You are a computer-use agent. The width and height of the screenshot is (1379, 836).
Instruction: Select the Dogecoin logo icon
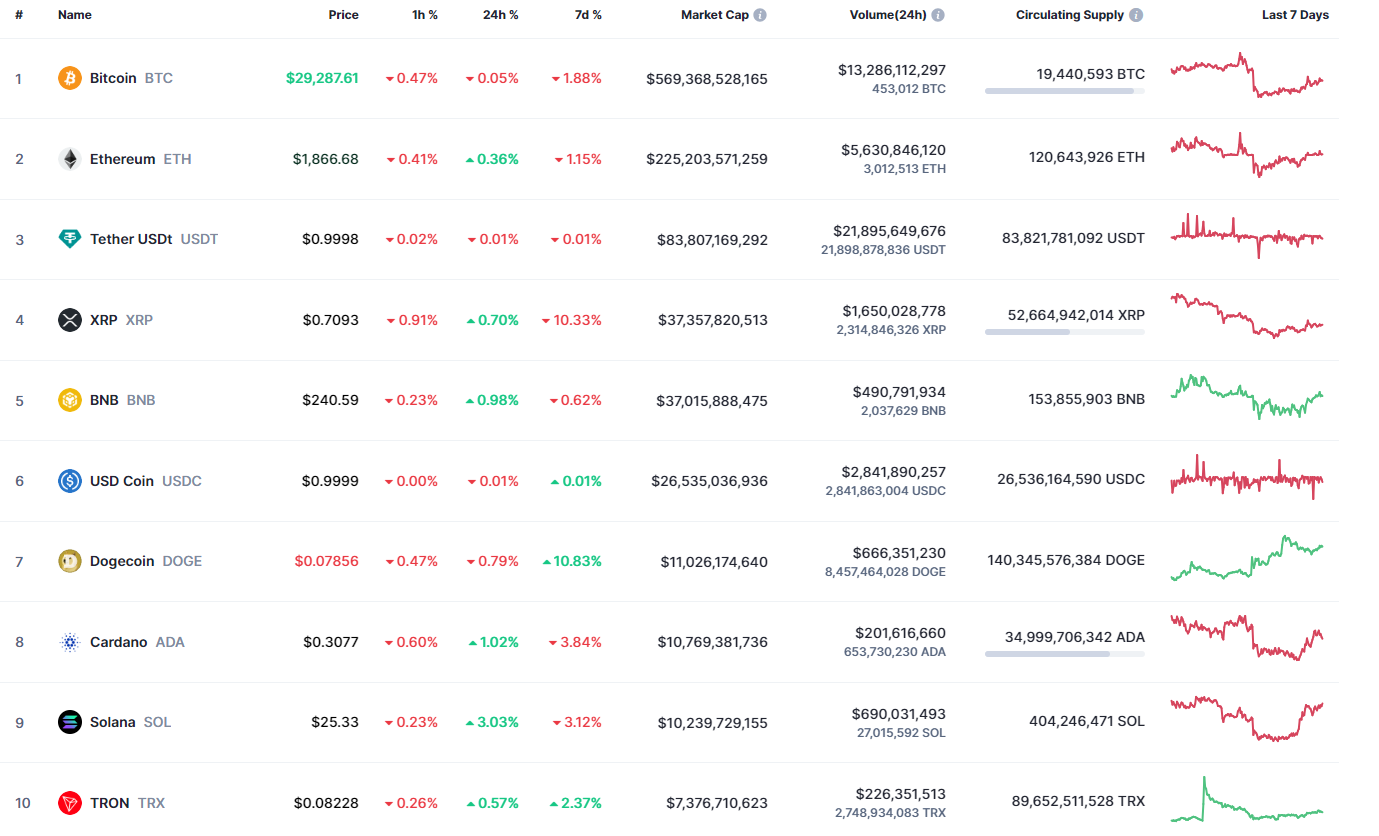click(x=68, y=560)
